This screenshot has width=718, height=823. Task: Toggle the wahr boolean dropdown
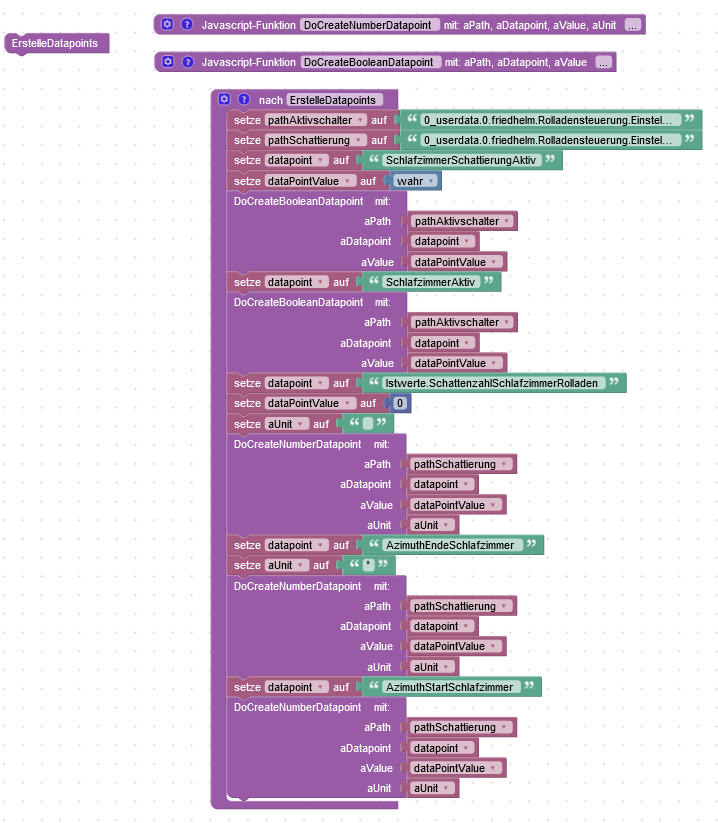(x=415, y=181)
